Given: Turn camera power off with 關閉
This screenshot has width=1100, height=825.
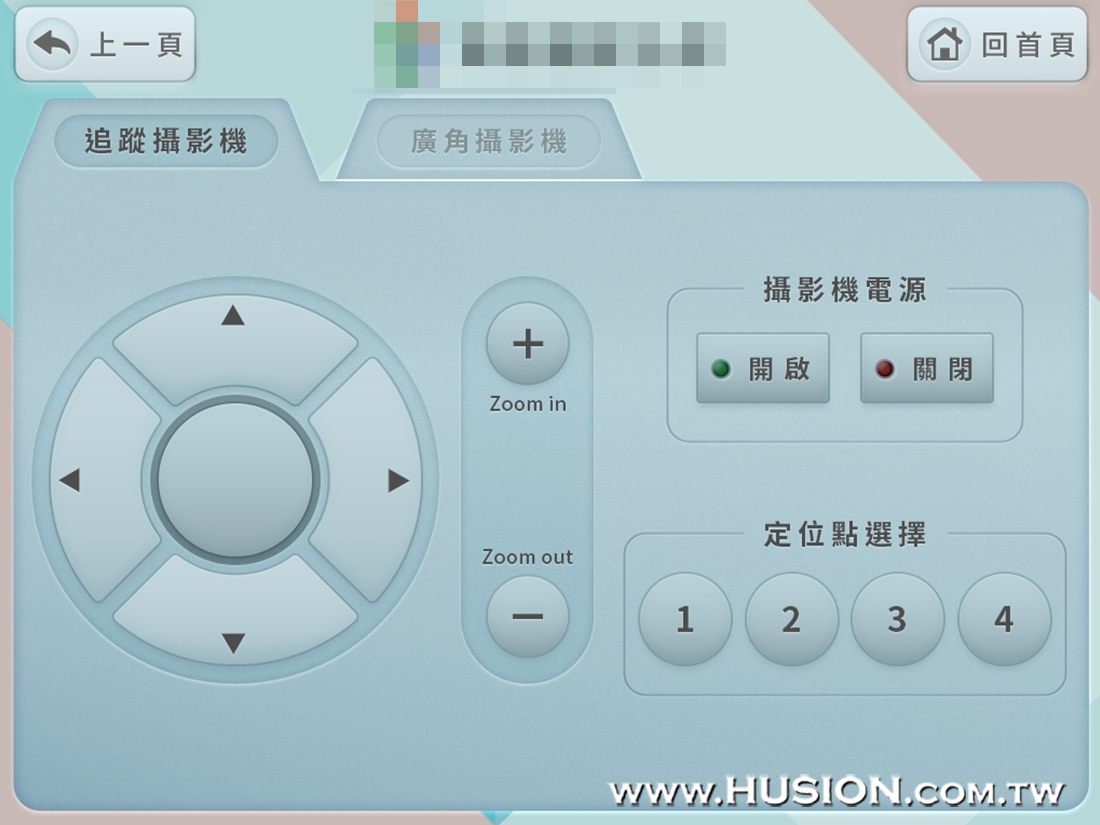Looking at the screenshot, I should tap(927, 368).
